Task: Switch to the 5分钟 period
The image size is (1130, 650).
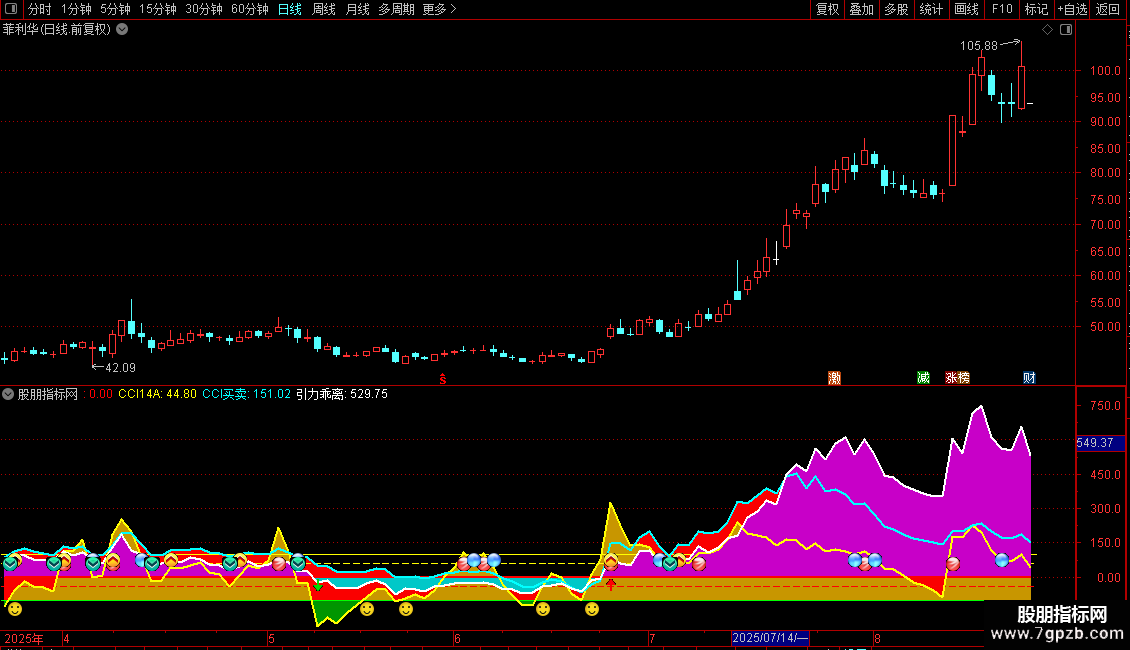Action: click(x=115, y=9)
